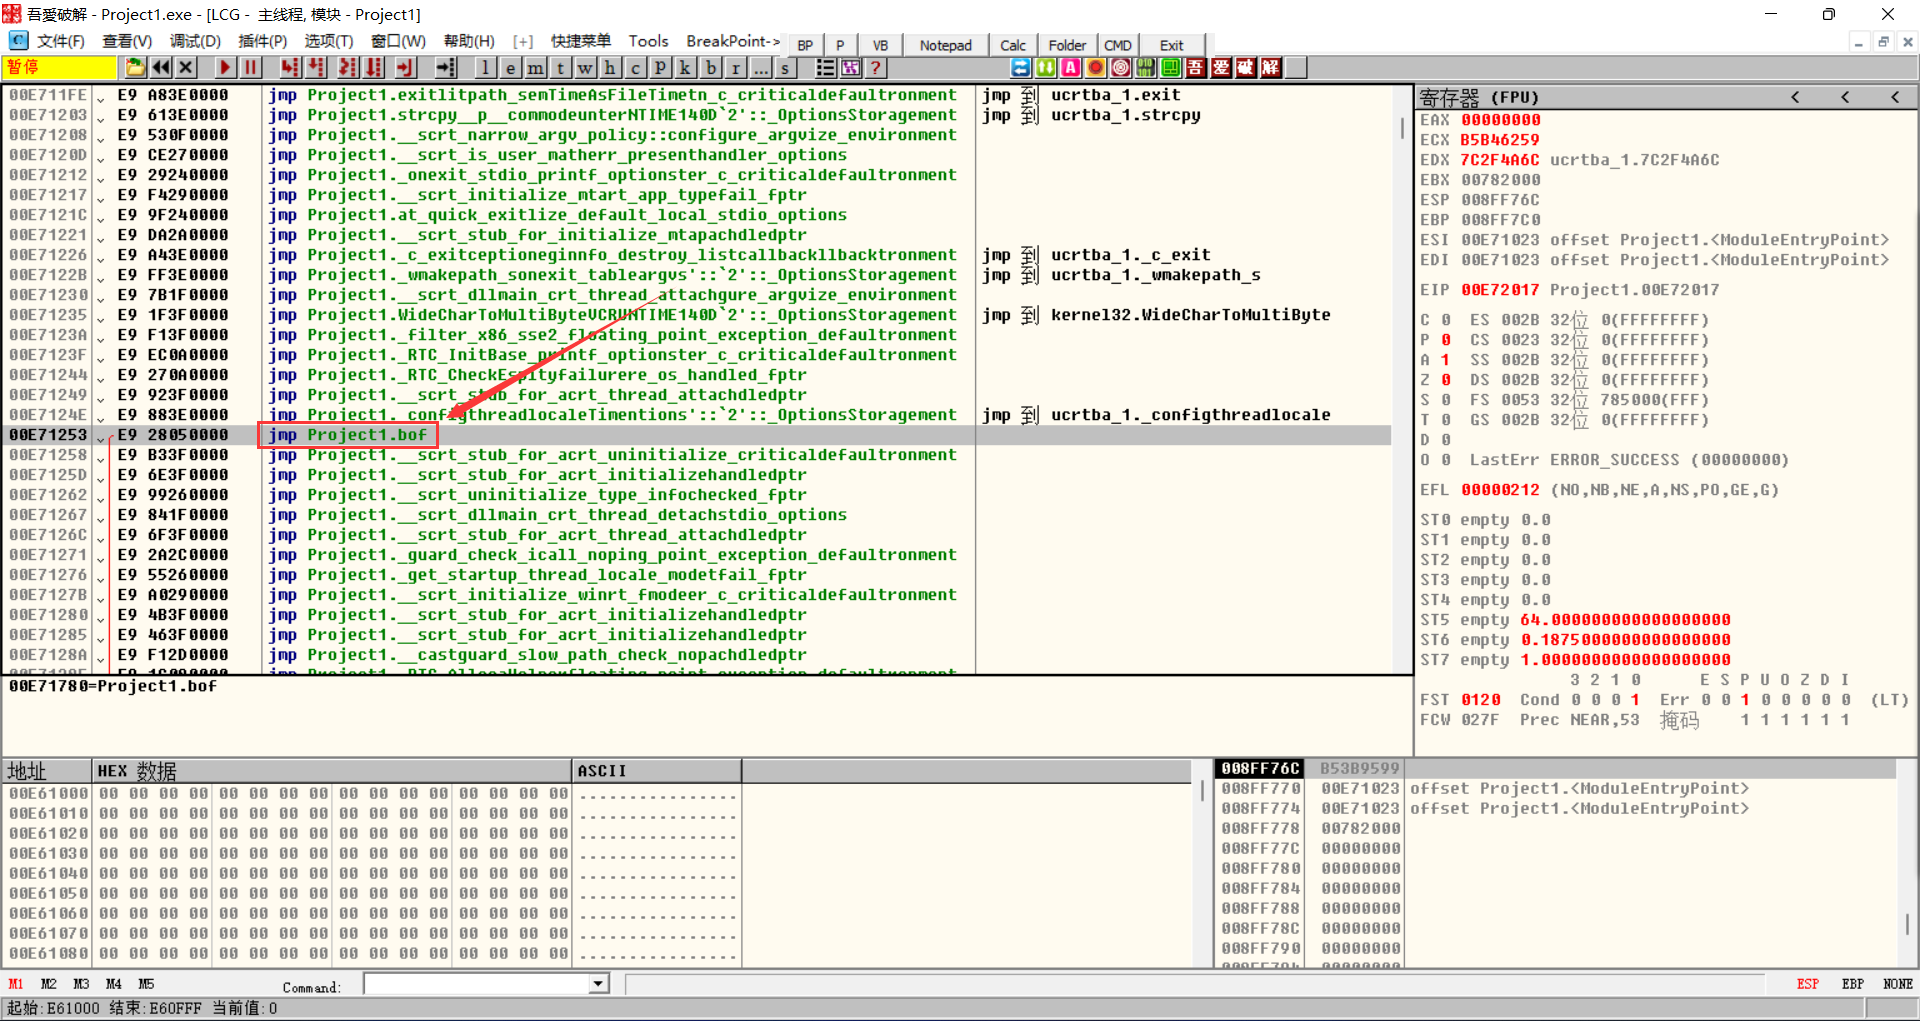The width and height of the screenshot is (1920, 1021).
Task: Click the Trace Over icon
Action: tap(374, 68)
